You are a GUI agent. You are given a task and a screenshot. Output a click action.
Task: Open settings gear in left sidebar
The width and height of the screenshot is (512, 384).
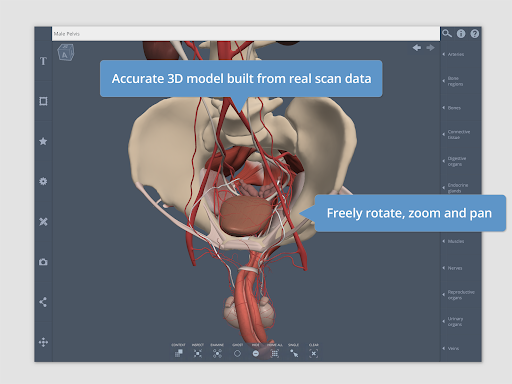click(x=43, y=181)
